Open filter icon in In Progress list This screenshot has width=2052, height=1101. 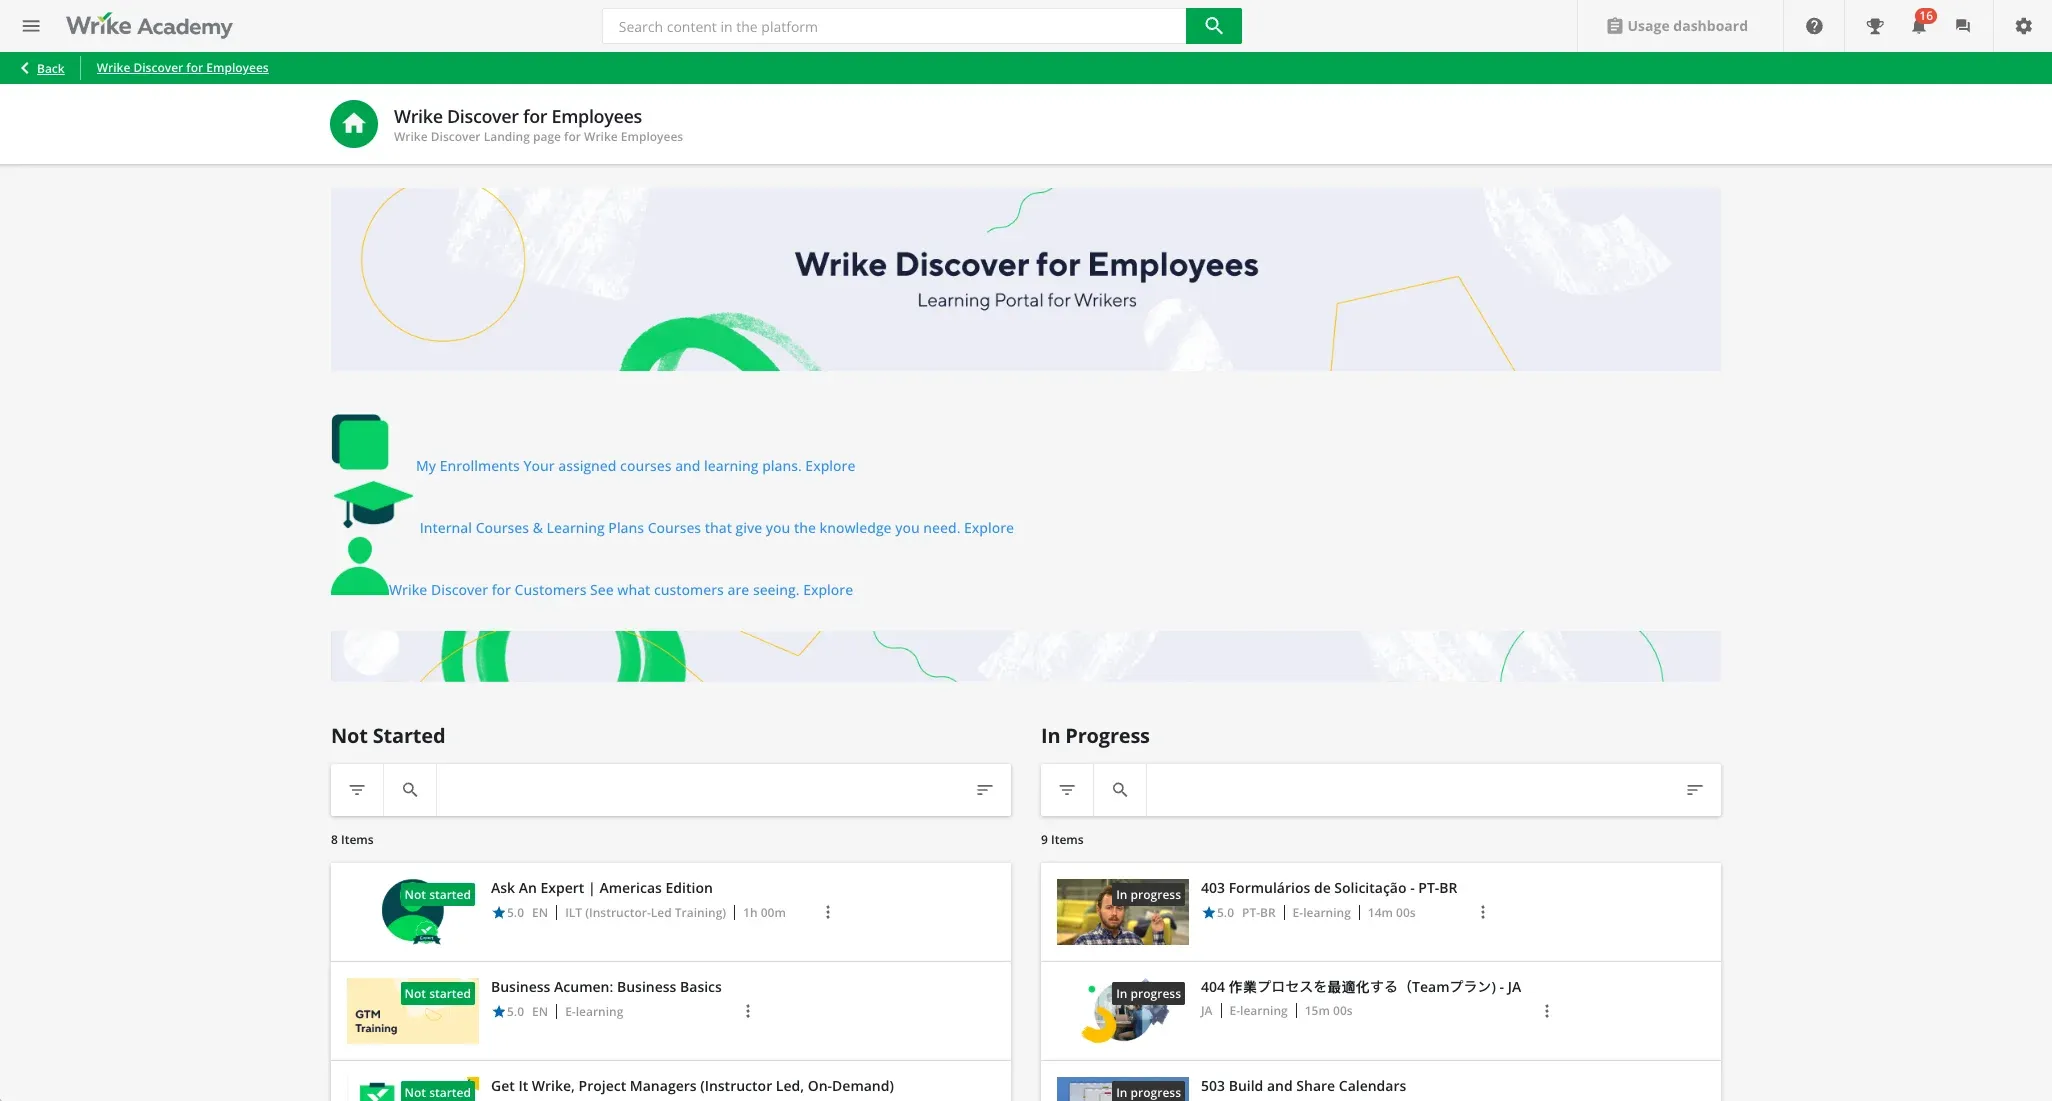(x=1067, y=790)
